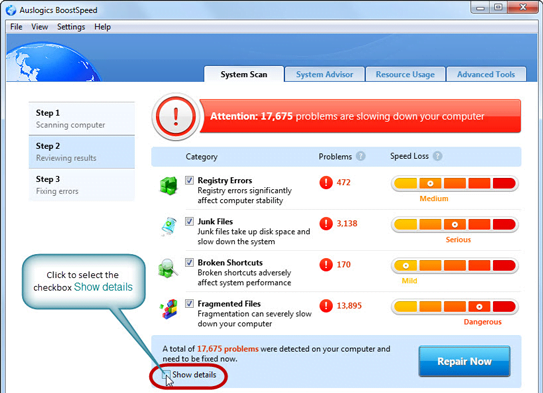The height and width of the screenshot is (393, 543).
Task: Click the Broken Shortcuts title text
Action: (x=230, y=262)
